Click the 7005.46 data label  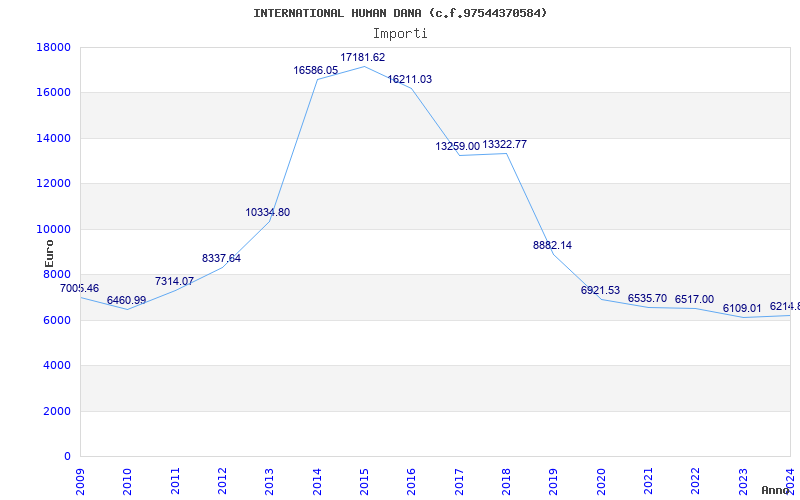[x=80, y=288]
